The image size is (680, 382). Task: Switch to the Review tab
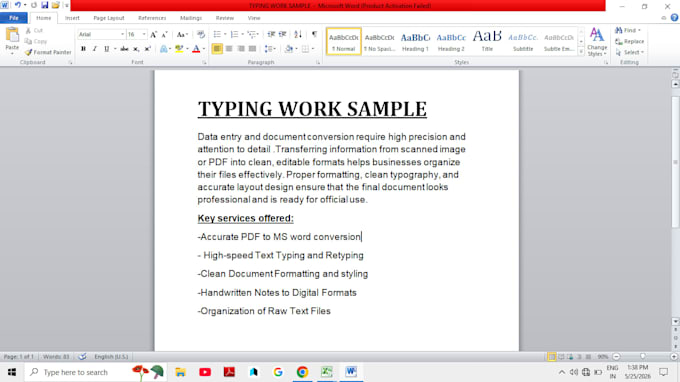tap(225, 18)
